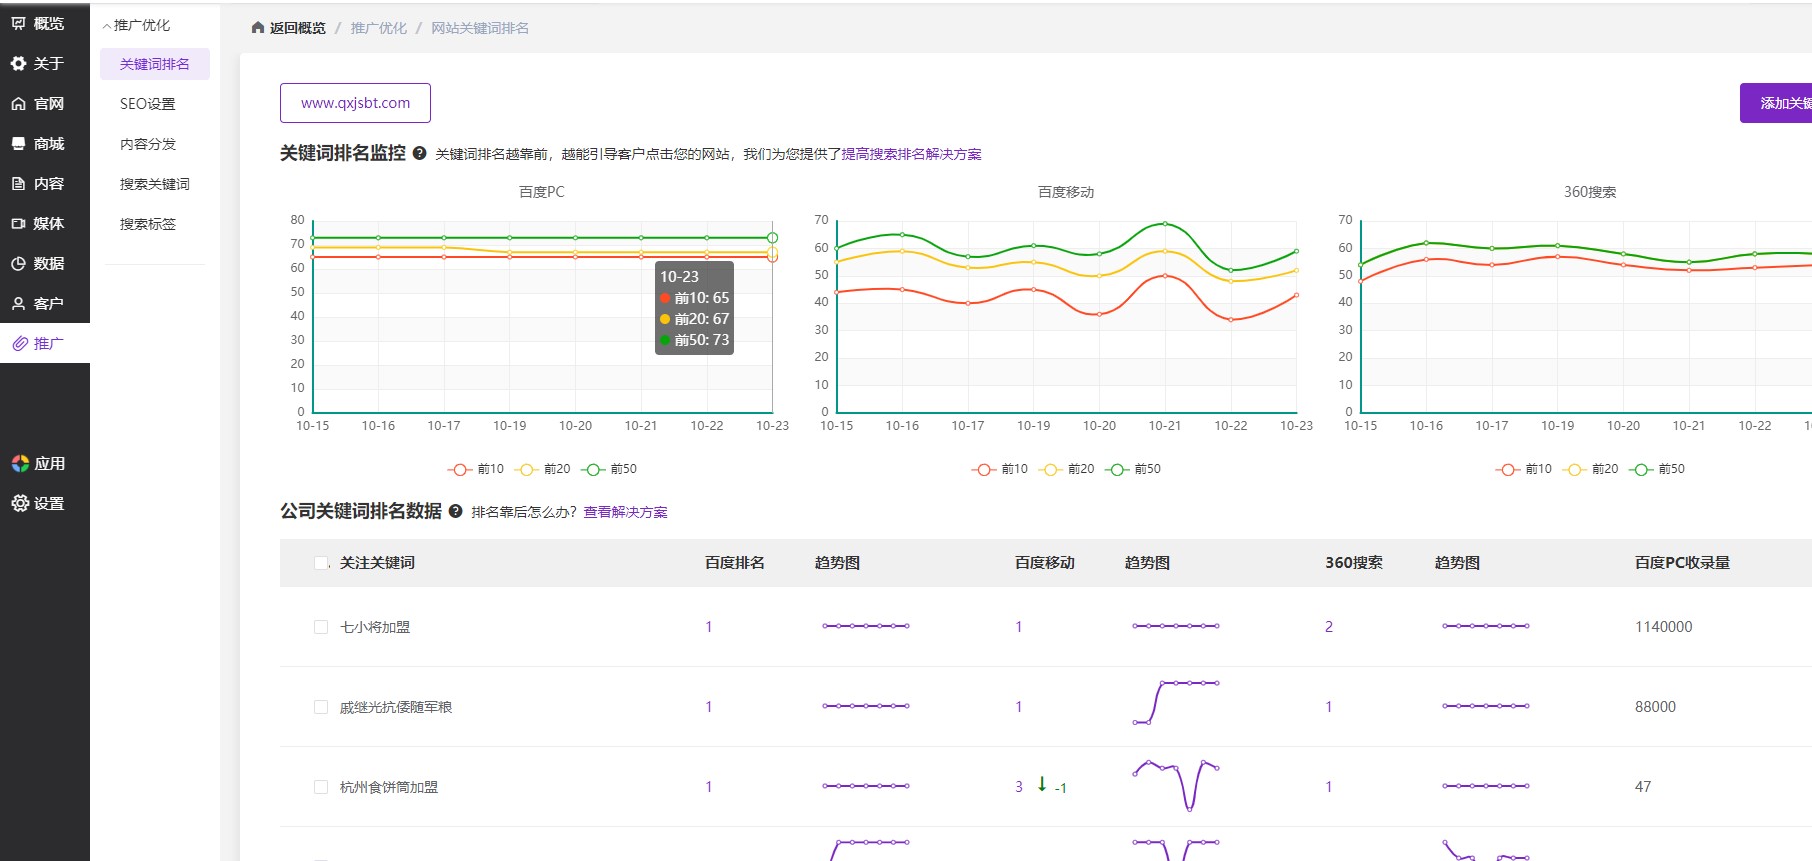Toggle 前50 series in 360搜索 legend
This screenshot has width=1812, height=861.
coord(1657,469)
